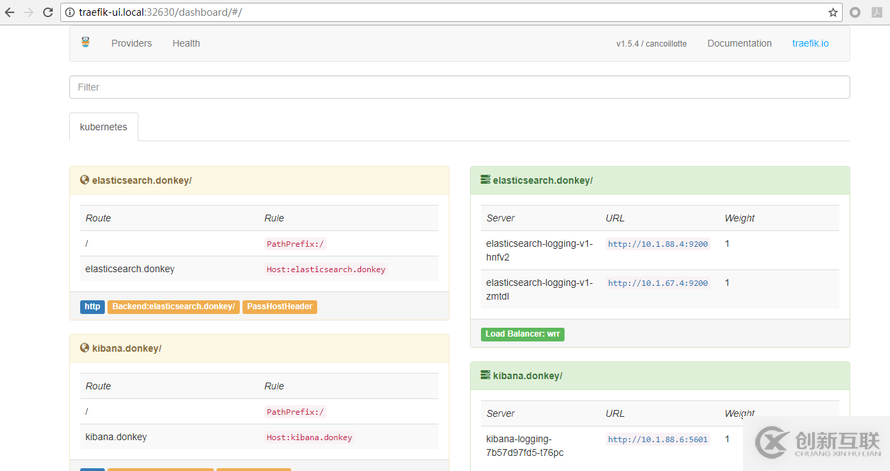
Task: Visit the traefik.io link
Action: pyautogui.click(x=810, y=43)
